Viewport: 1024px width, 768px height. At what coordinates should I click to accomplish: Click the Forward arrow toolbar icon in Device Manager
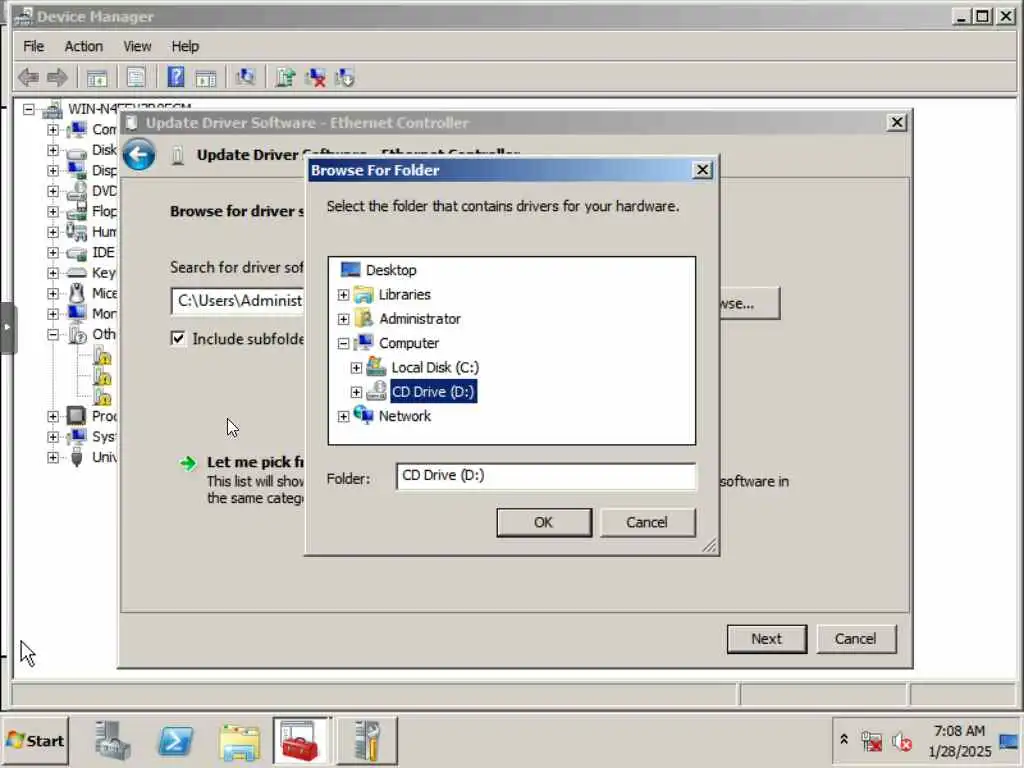57,78
